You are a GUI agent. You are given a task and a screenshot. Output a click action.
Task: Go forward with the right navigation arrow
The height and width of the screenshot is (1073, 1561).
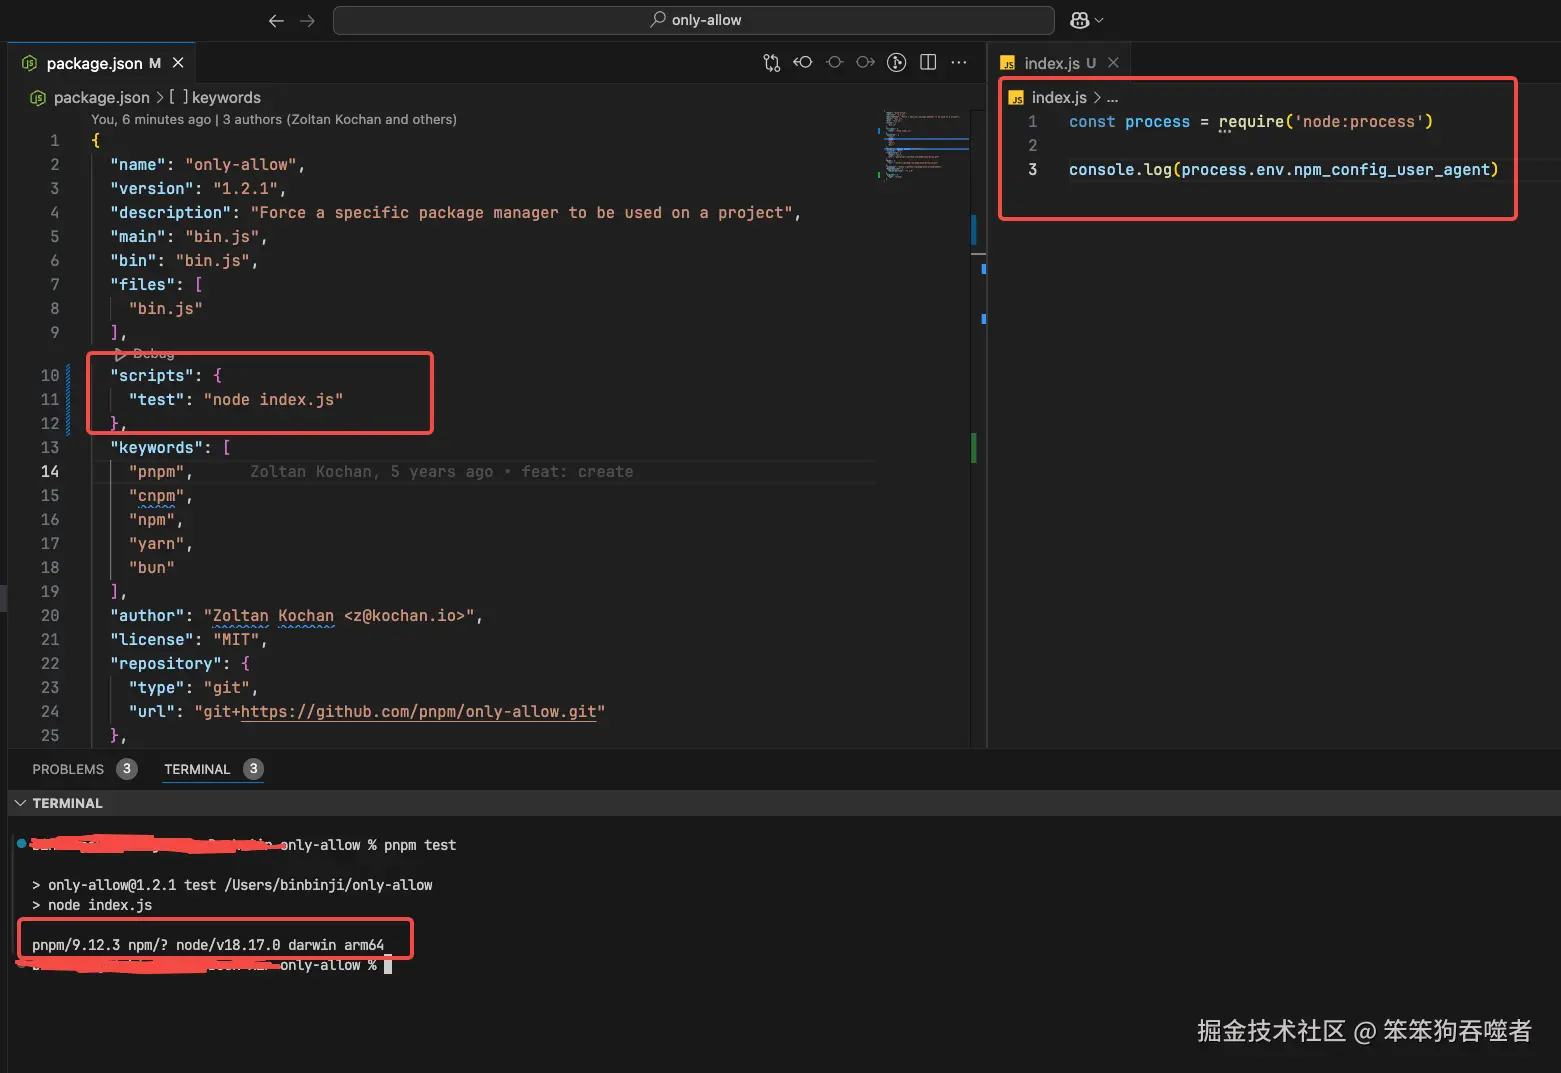(307, 20)
